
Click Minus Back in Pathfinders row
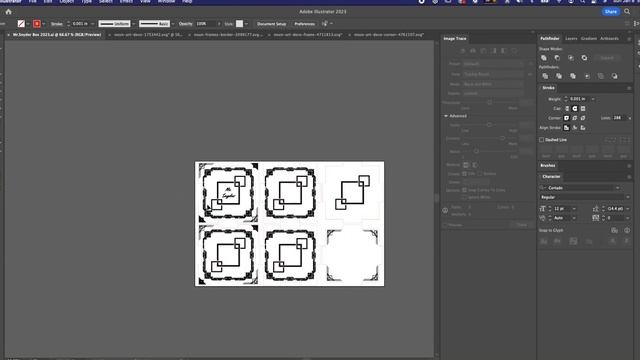[x=614, y=76]
